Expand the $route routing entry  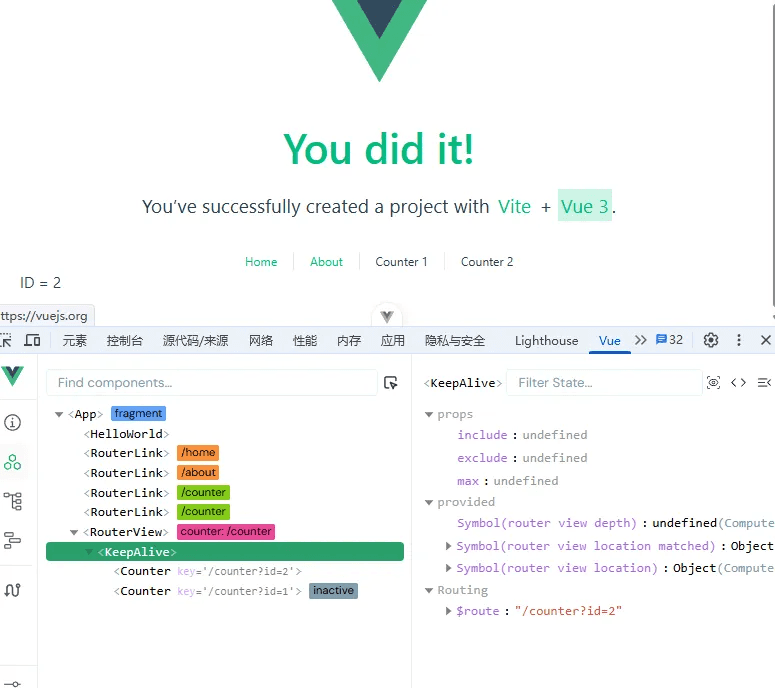click(448, 611)
